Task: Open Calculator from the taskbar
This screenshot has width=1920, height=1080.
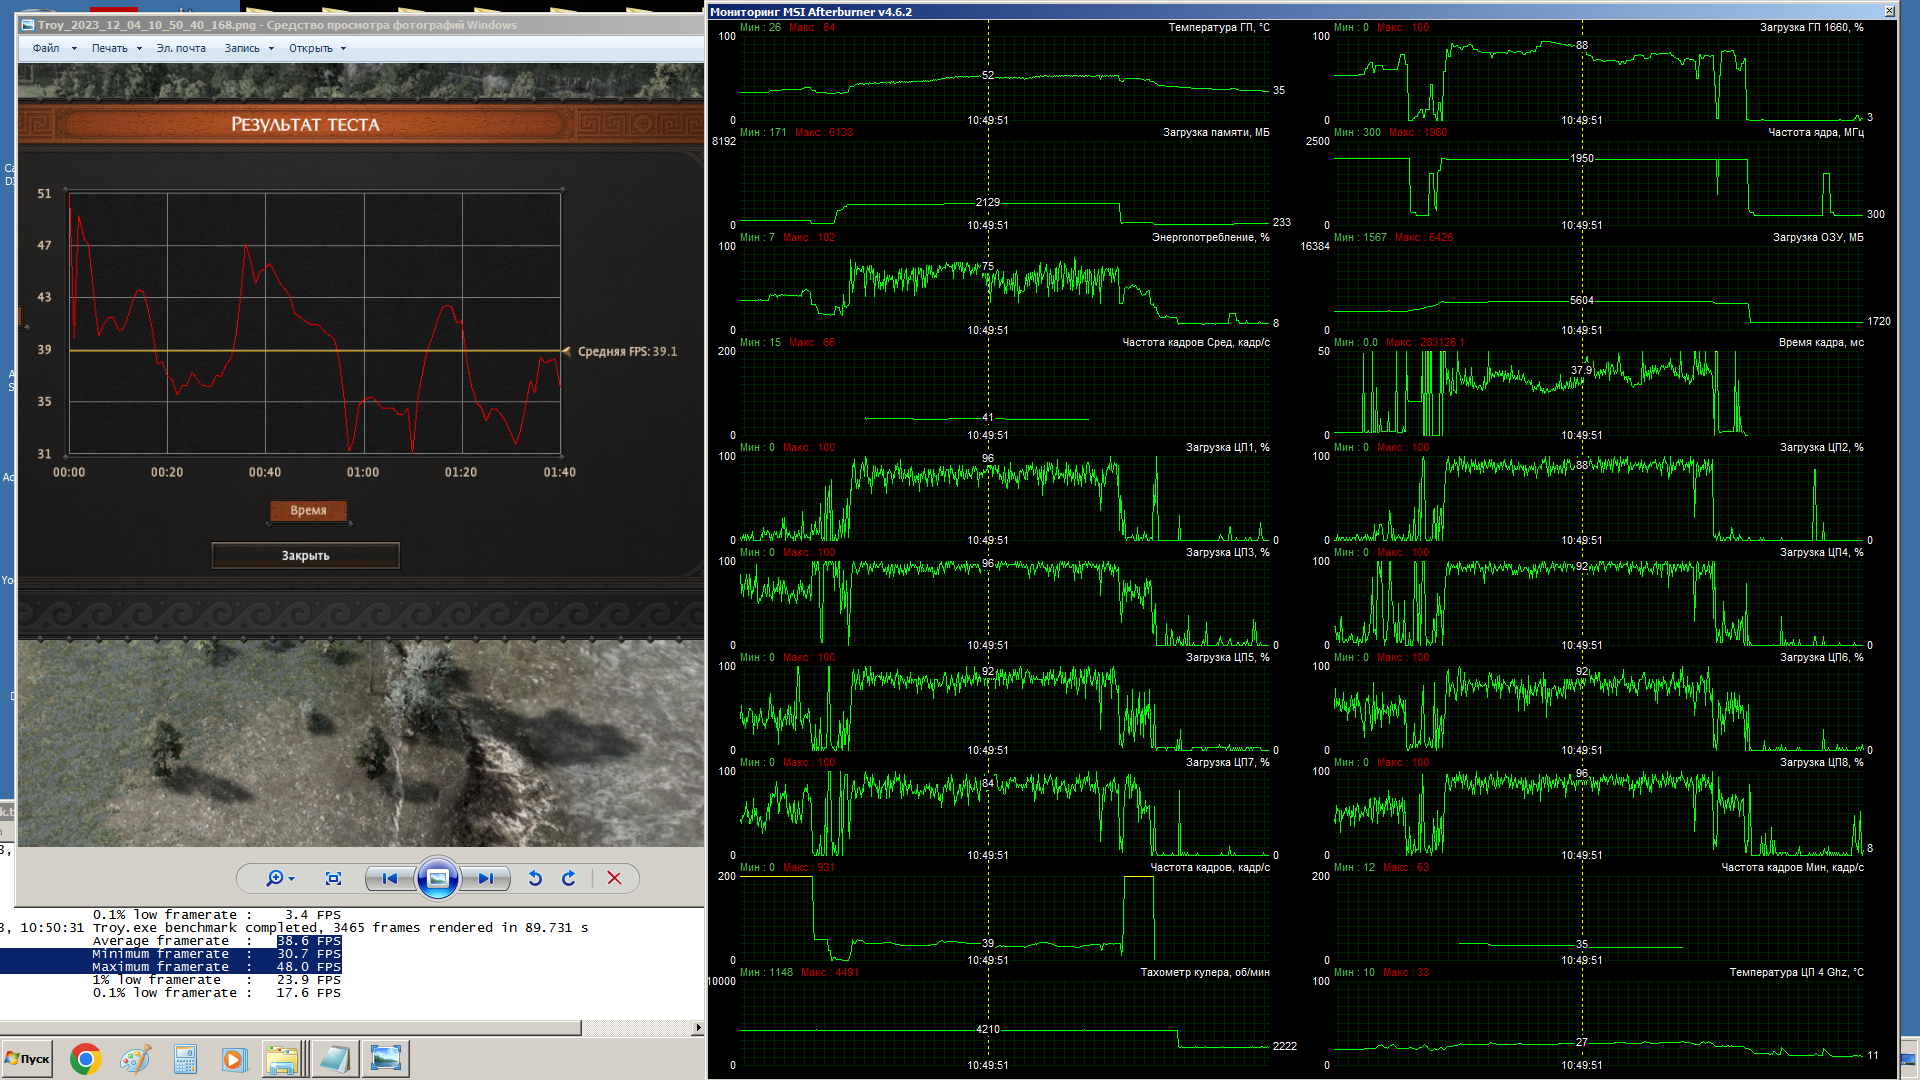Action: pyautogui.click(x=185, y=1059)
